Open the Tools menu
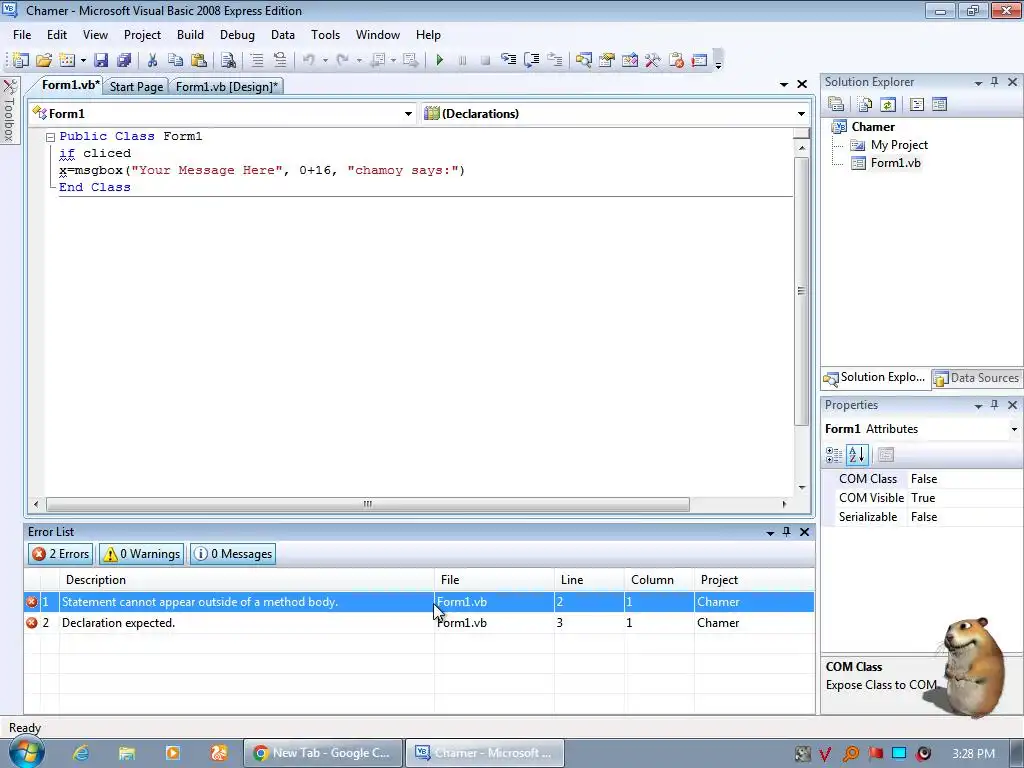Screen dimensions: 1024x768 click(x=325, y=35)
